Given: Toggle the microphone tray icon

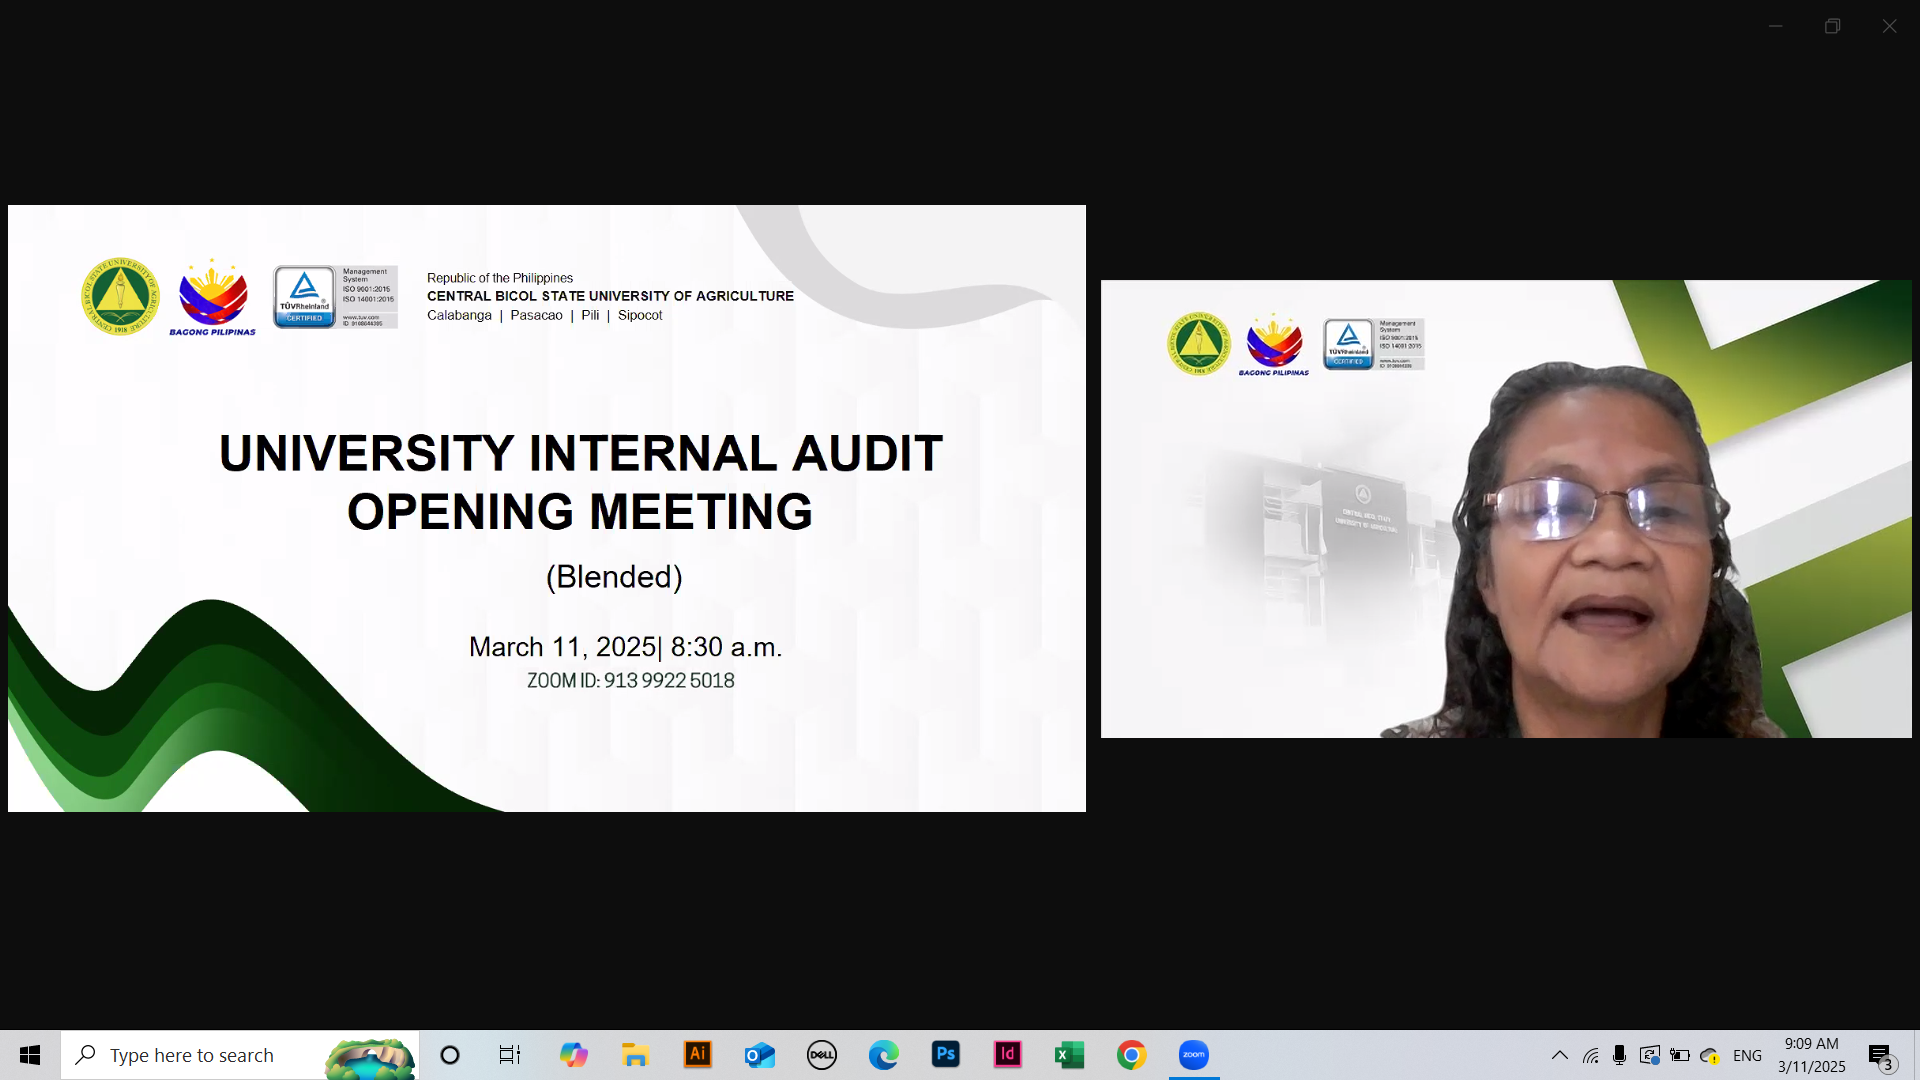Looking at the screenshot, I should point(1620,1055).
